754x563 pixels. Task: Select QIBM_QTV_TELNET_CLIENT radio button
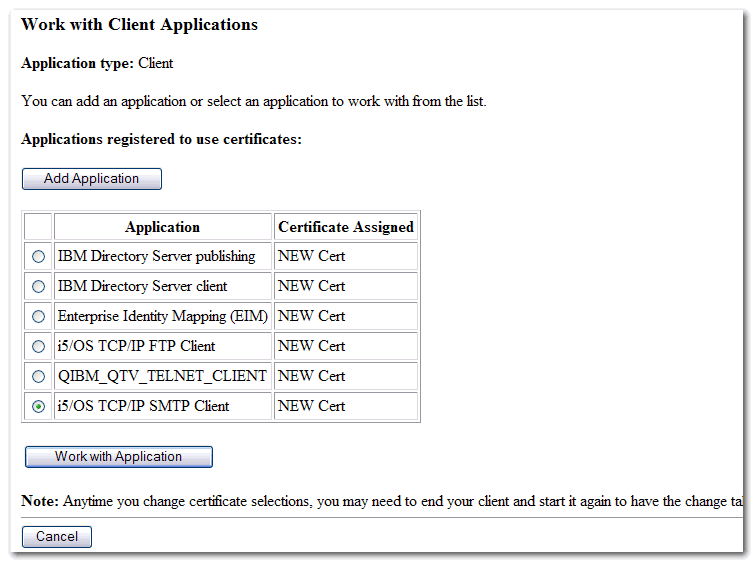pos(38,376)
